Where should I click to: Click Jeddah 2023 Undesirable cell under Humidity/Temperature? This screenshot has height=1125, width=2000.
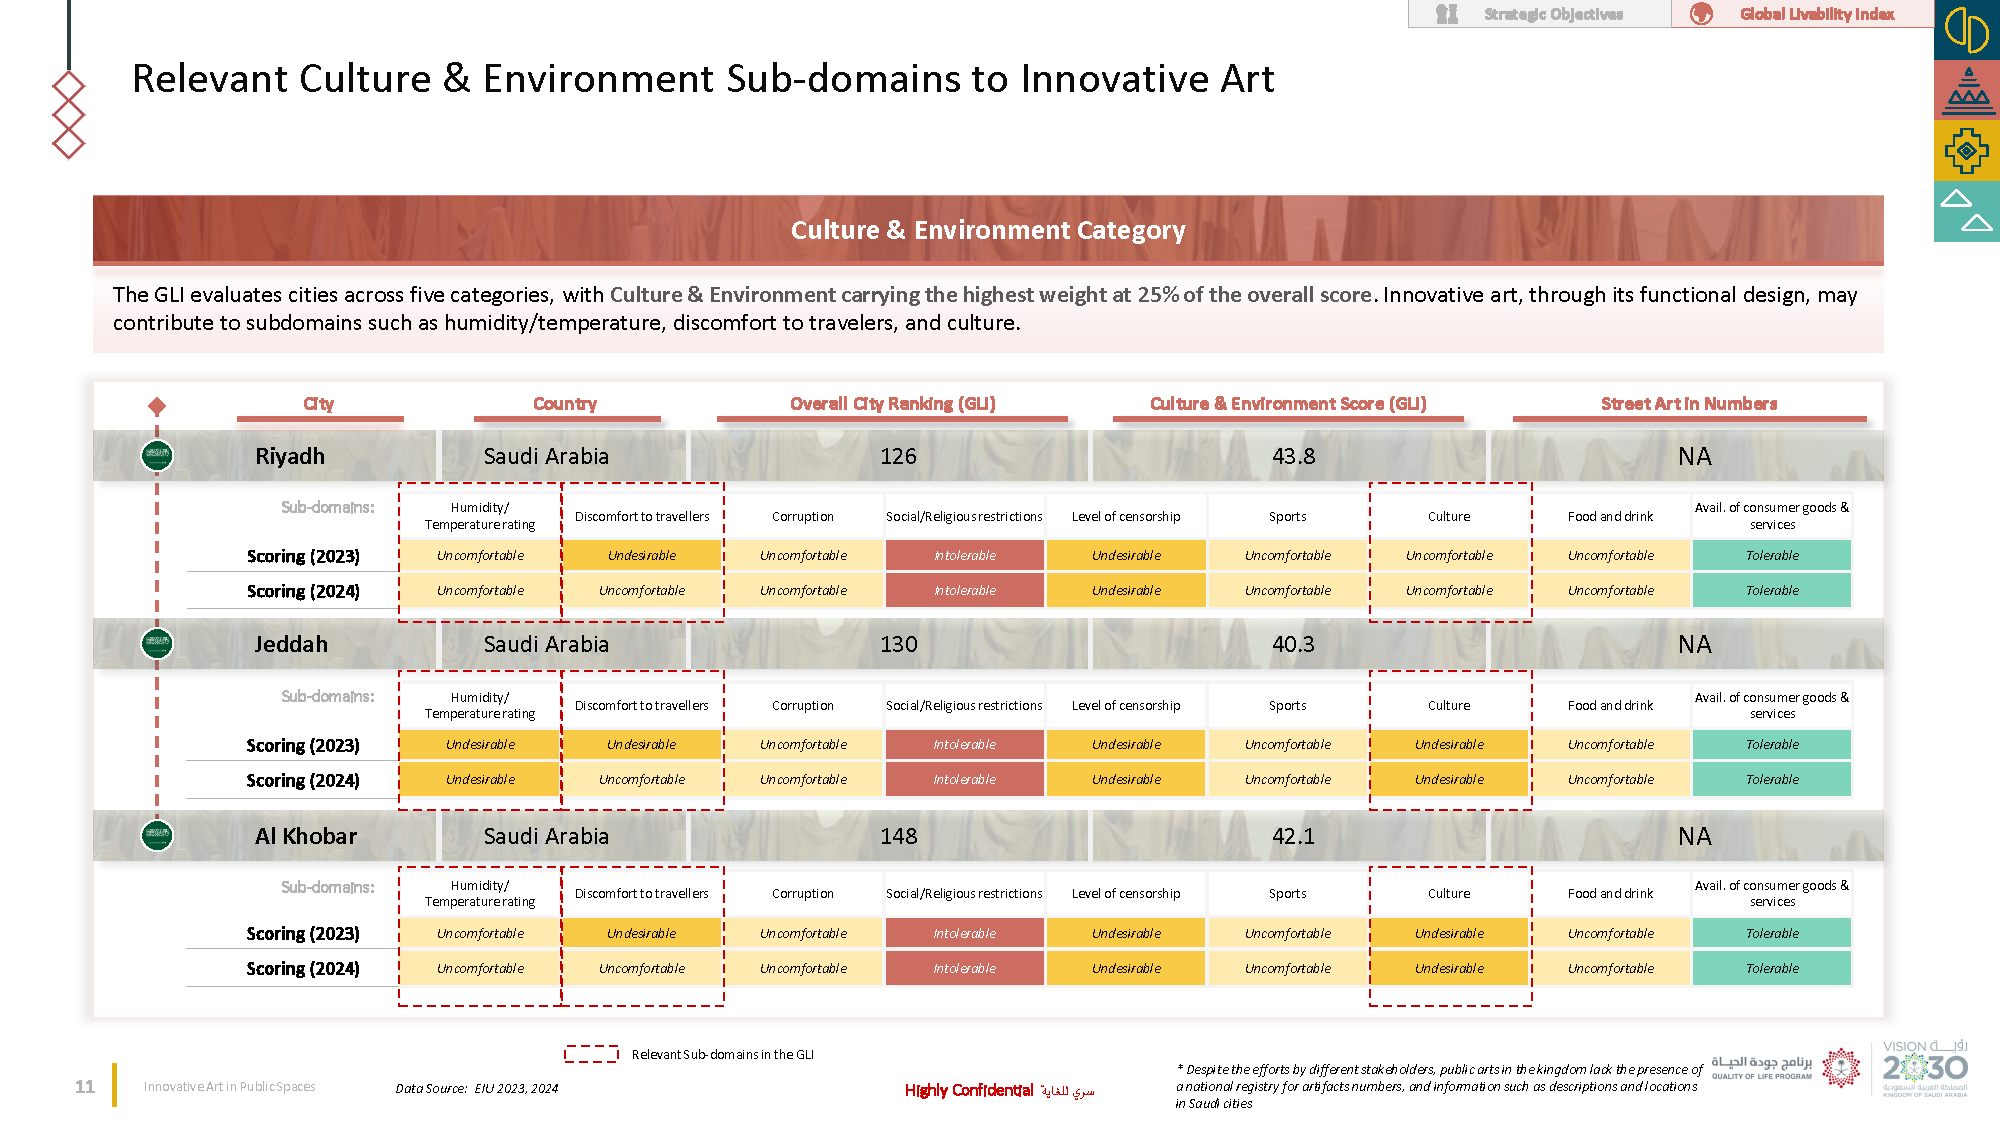point(480,744)
